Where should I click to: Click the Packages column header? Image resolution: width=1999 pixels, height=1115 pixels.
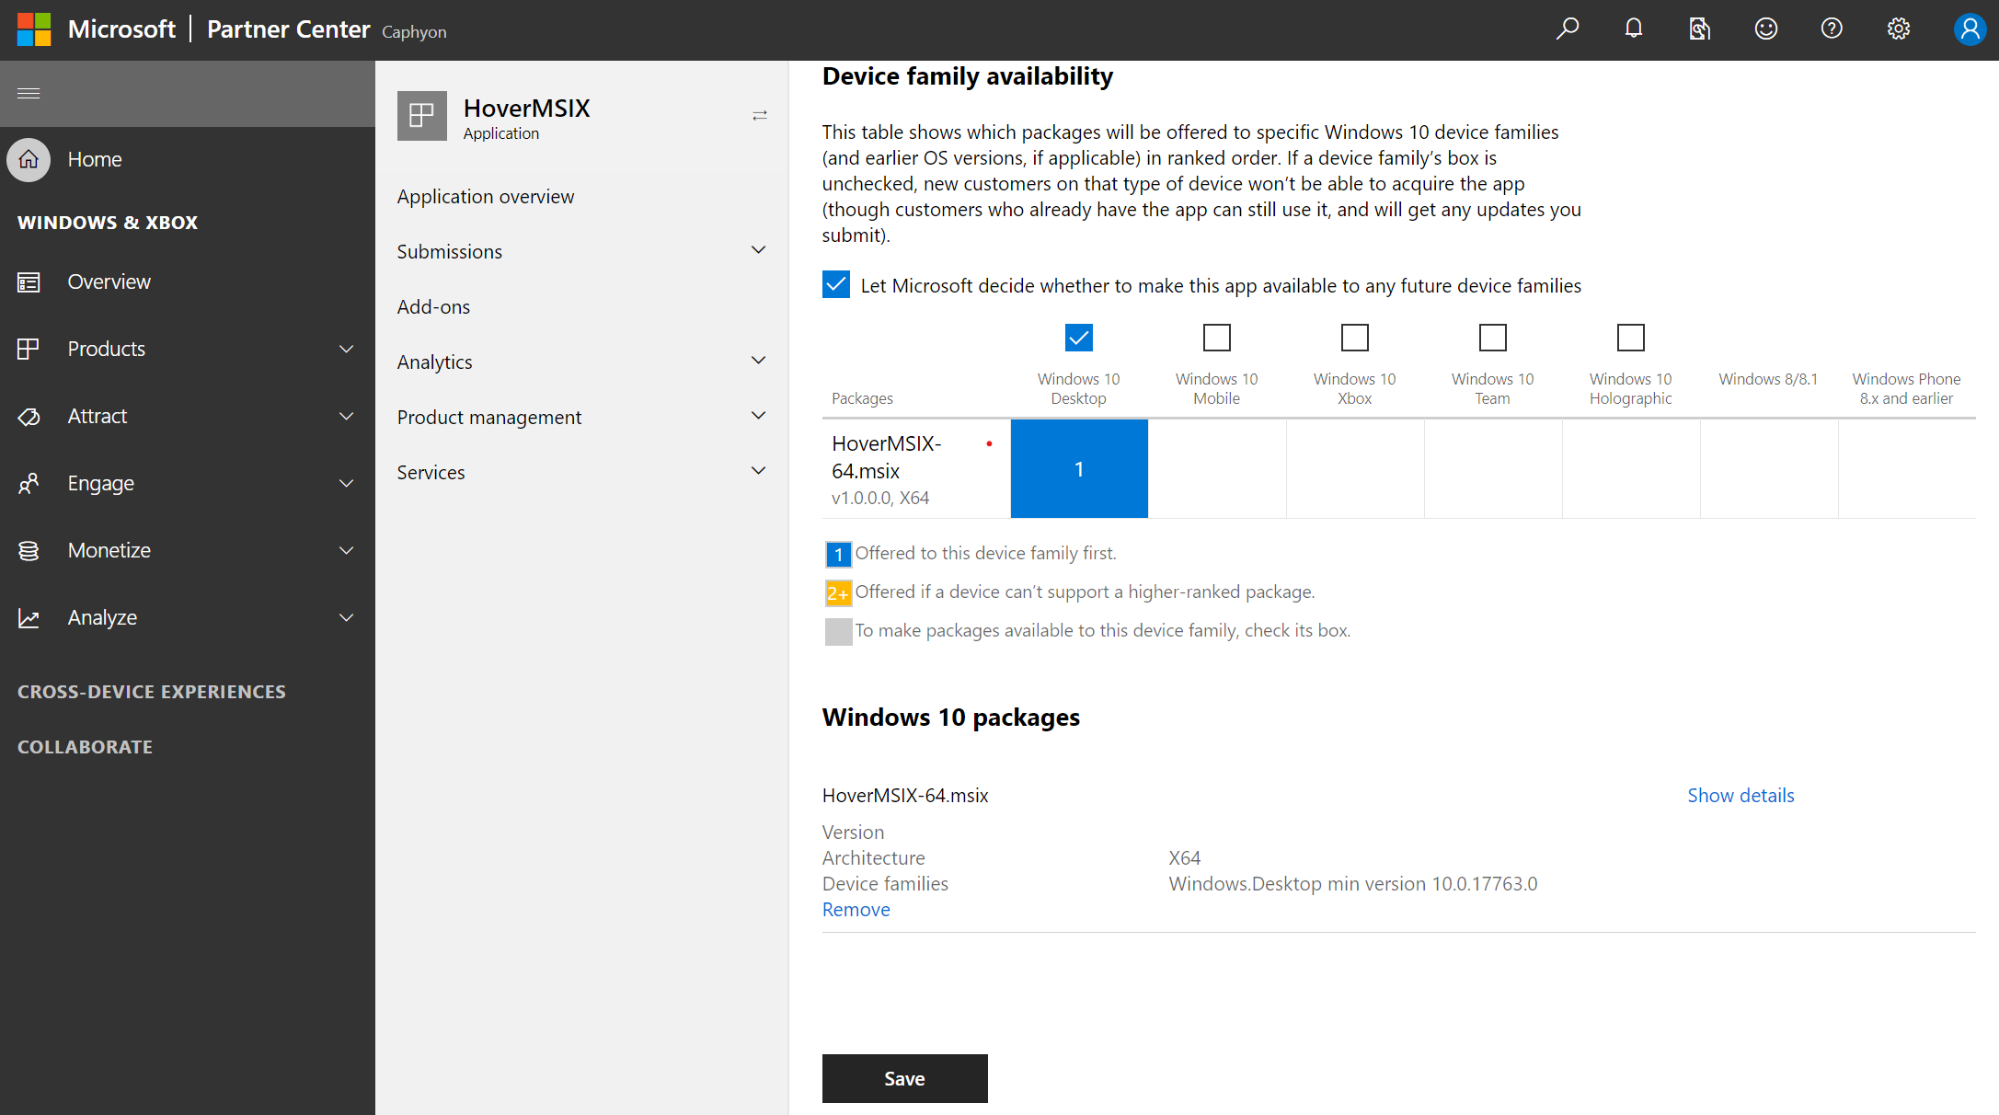862,398
